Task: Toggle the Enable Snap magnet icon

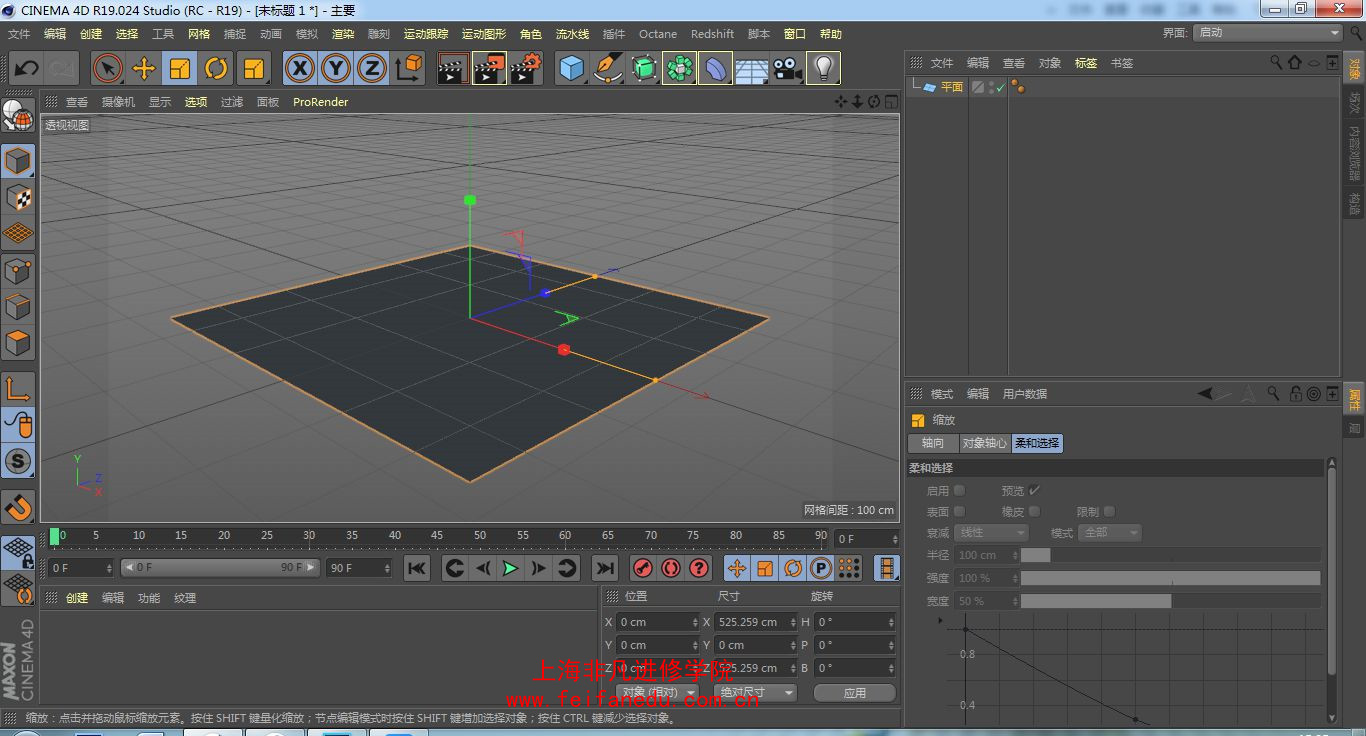Action: 18,508
